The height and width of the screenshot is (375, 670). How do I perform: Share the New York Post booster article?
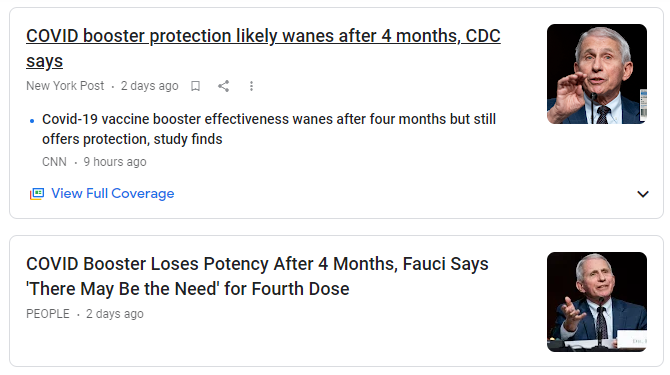[223, 86]
